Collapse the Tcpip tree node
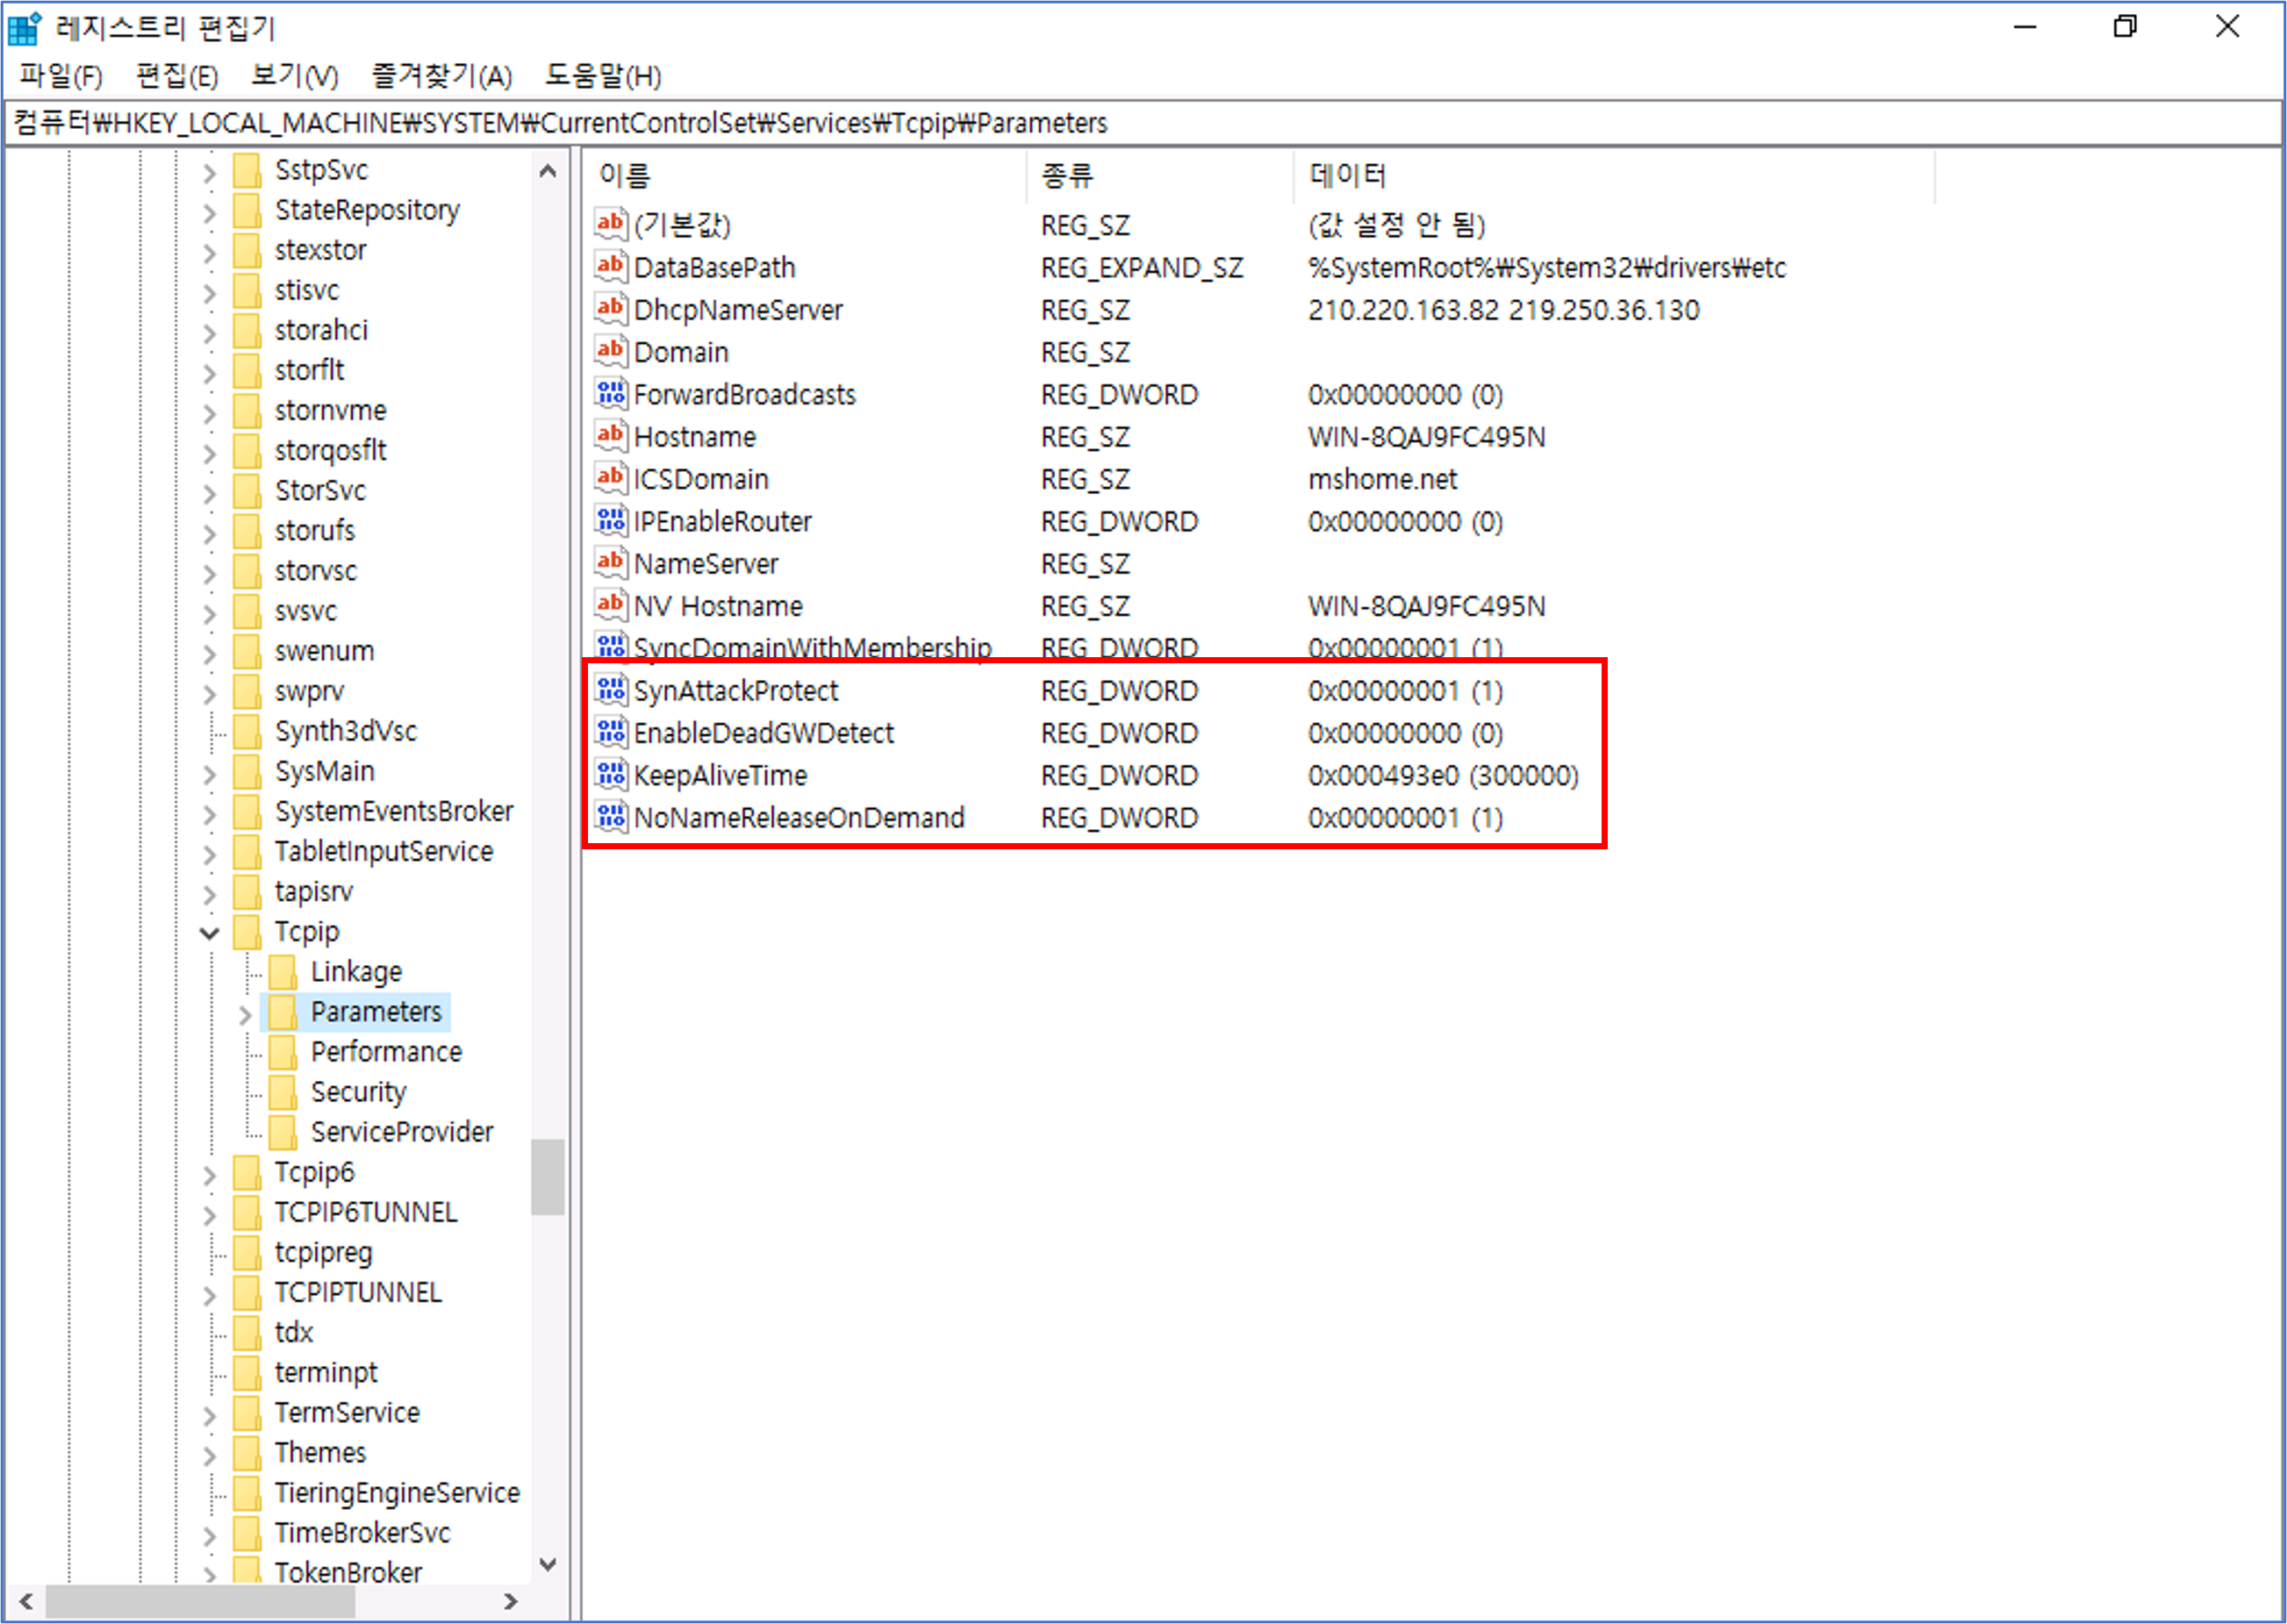Viewport: 2287px width, 1624px height. [209, 933]
